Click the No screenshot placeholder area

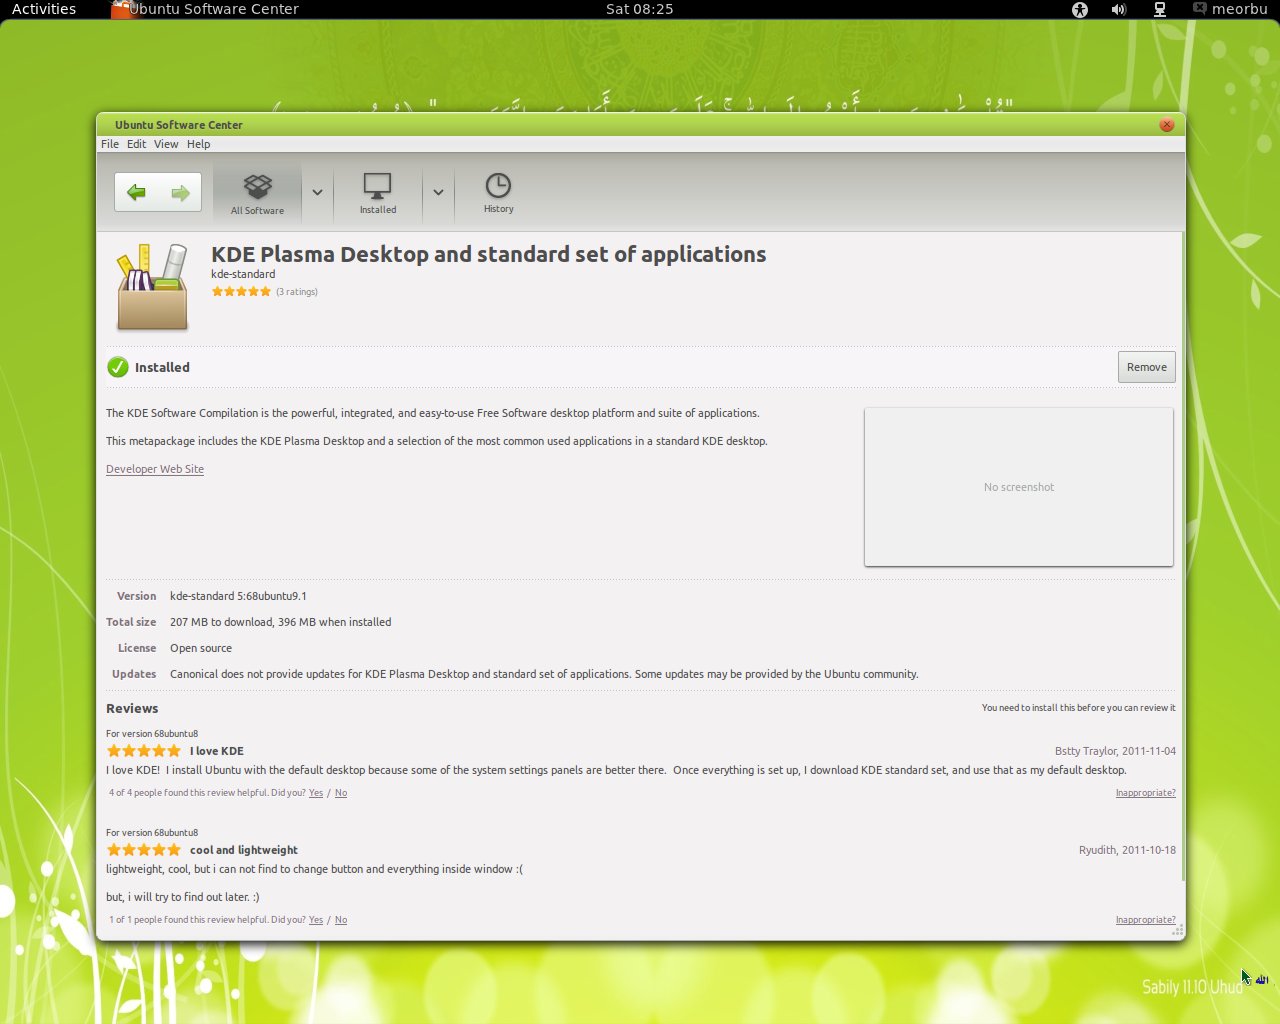coord(1018,487)
